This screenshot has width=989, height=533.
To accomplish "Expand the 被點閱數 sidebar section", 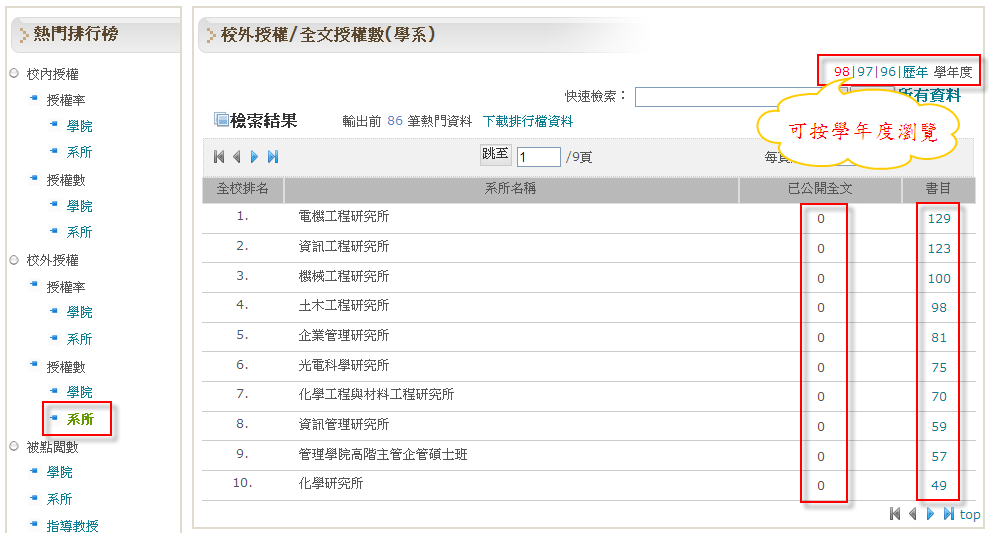I will 53,446.
